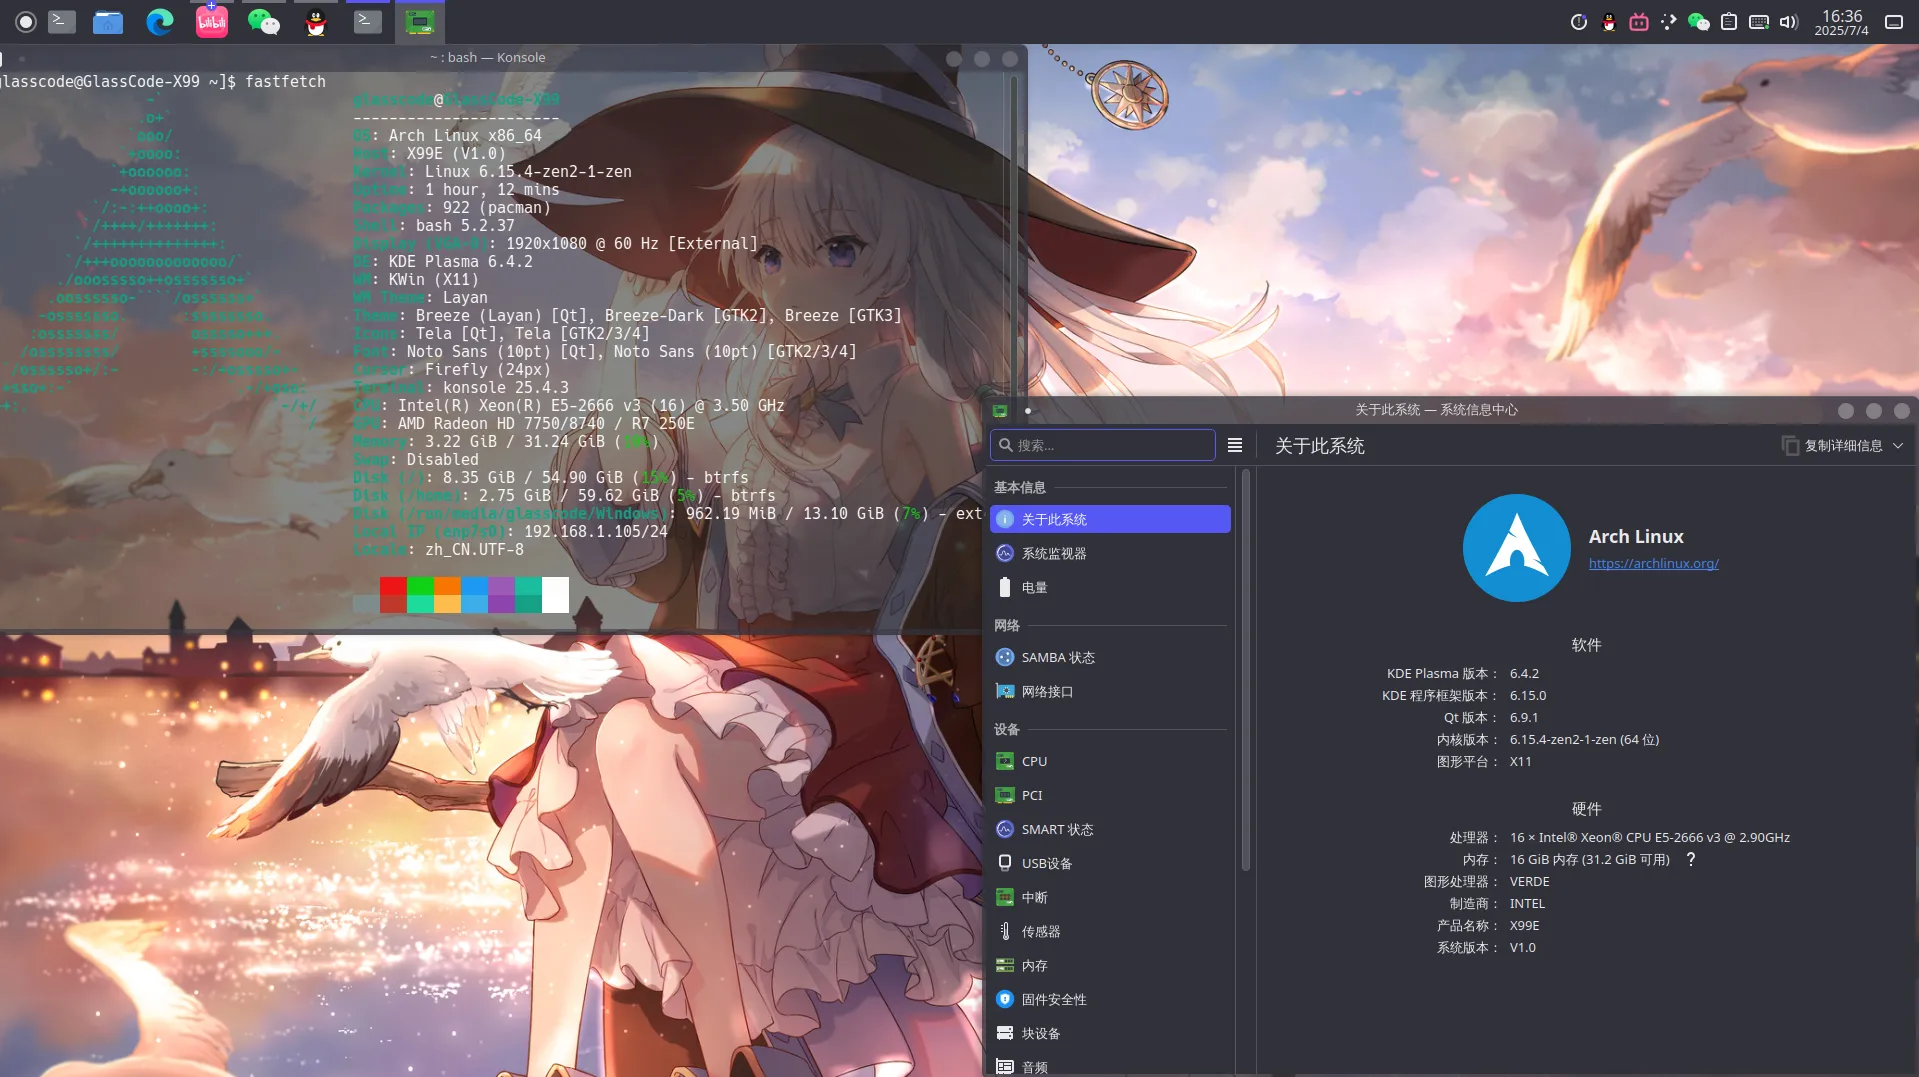1919x1077 pixels.
Task: Open the PCI page in the sidebar
Action: (x=1110, y=795)
